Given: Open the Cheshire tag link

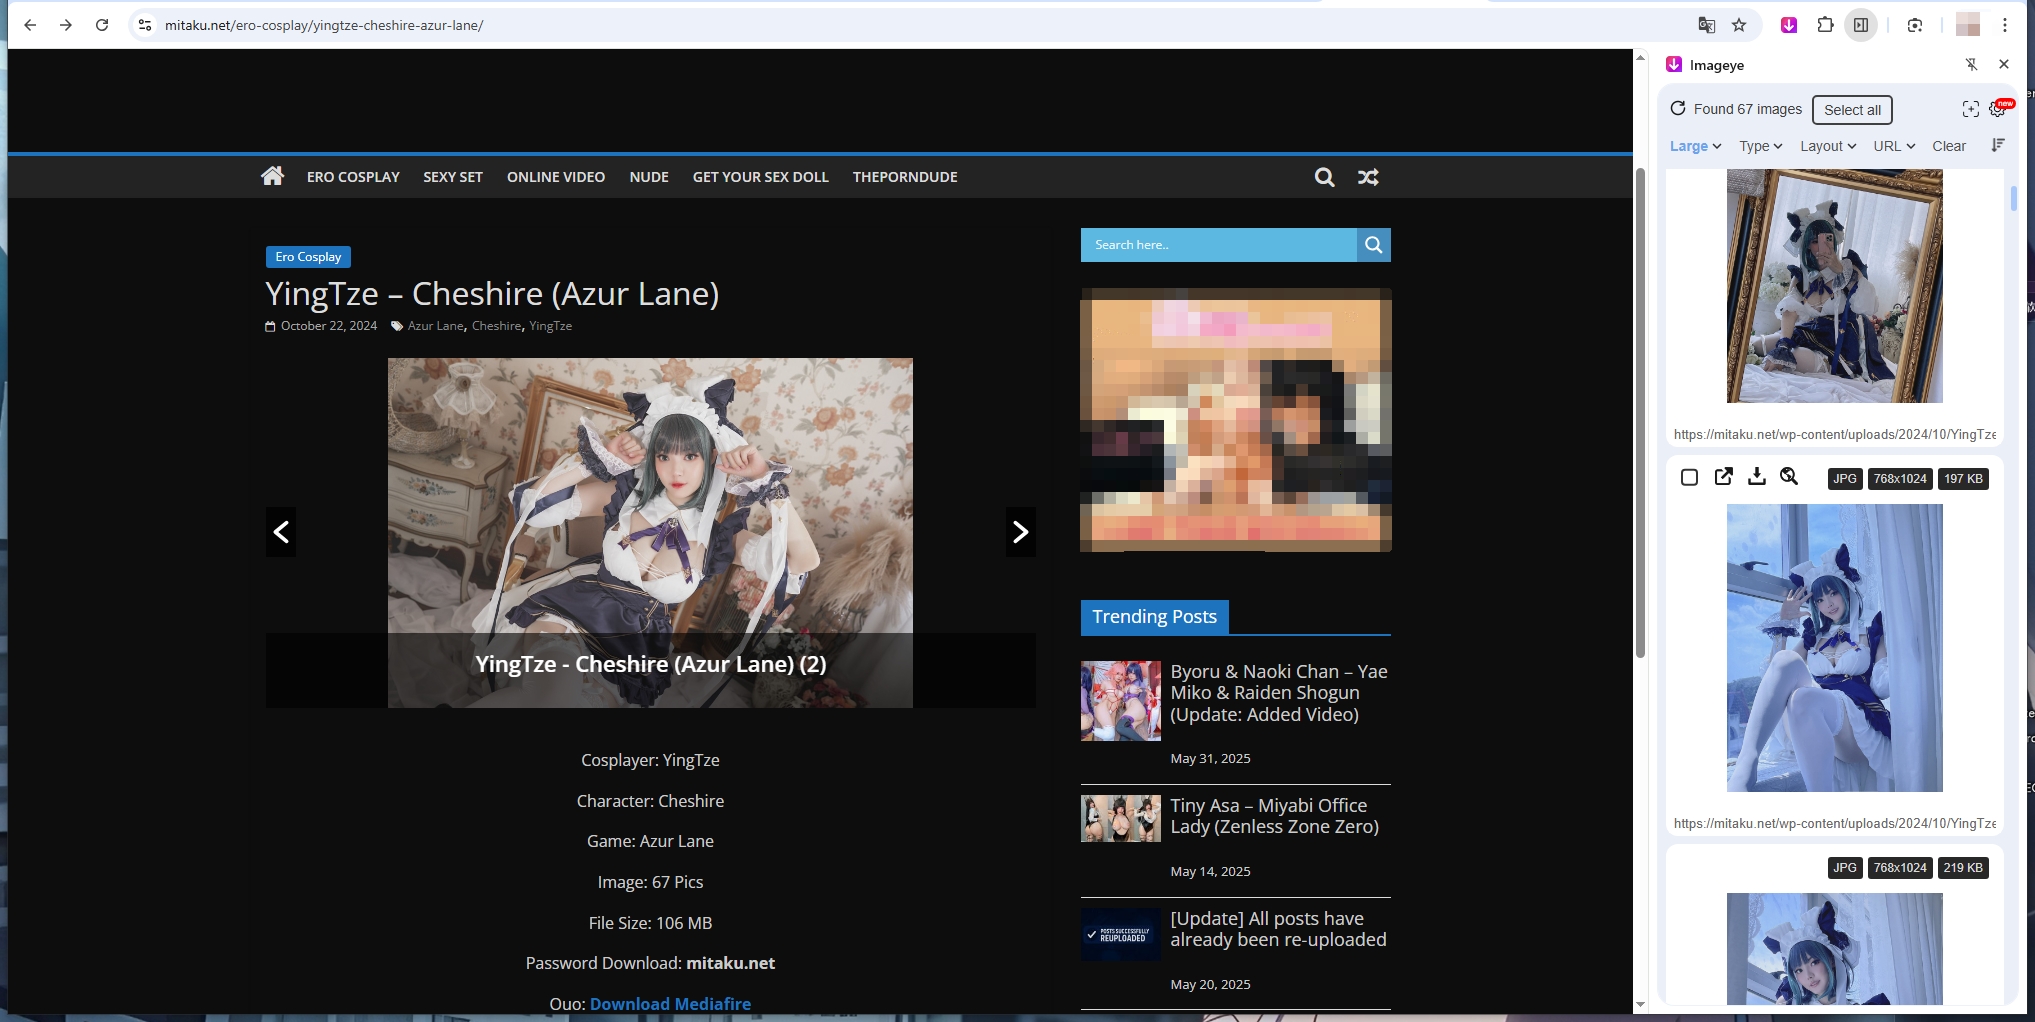Looking at the screenshot, I should click(496, 326).
